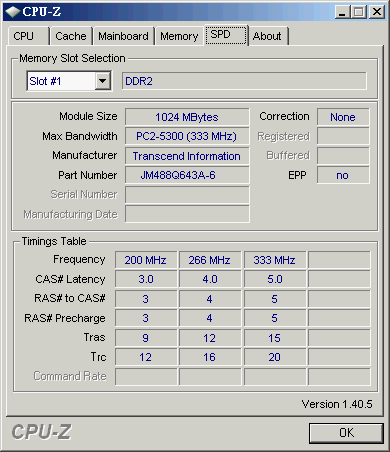Click the Version 1.40.5 text
The width and height of the screenshot is (390, 452).
click(x=337, y=404)
